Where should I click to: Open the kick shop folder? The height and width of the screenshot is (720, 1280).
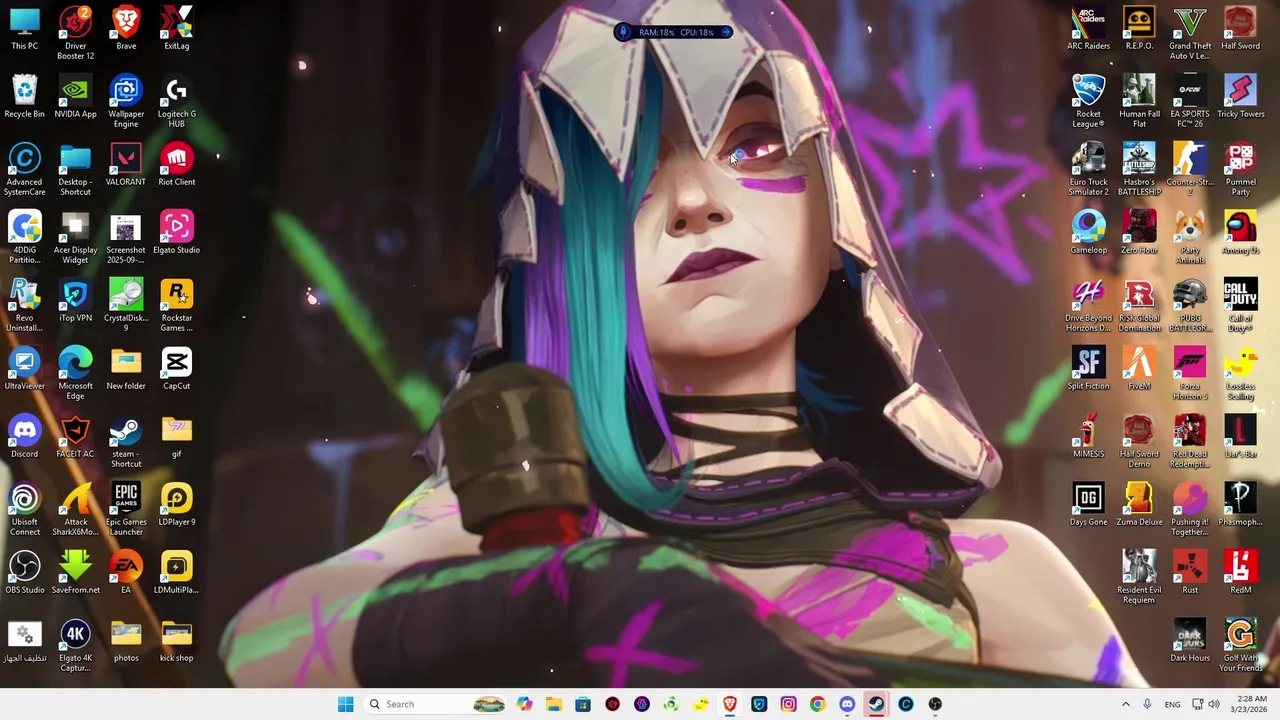[x=176, y=640]
